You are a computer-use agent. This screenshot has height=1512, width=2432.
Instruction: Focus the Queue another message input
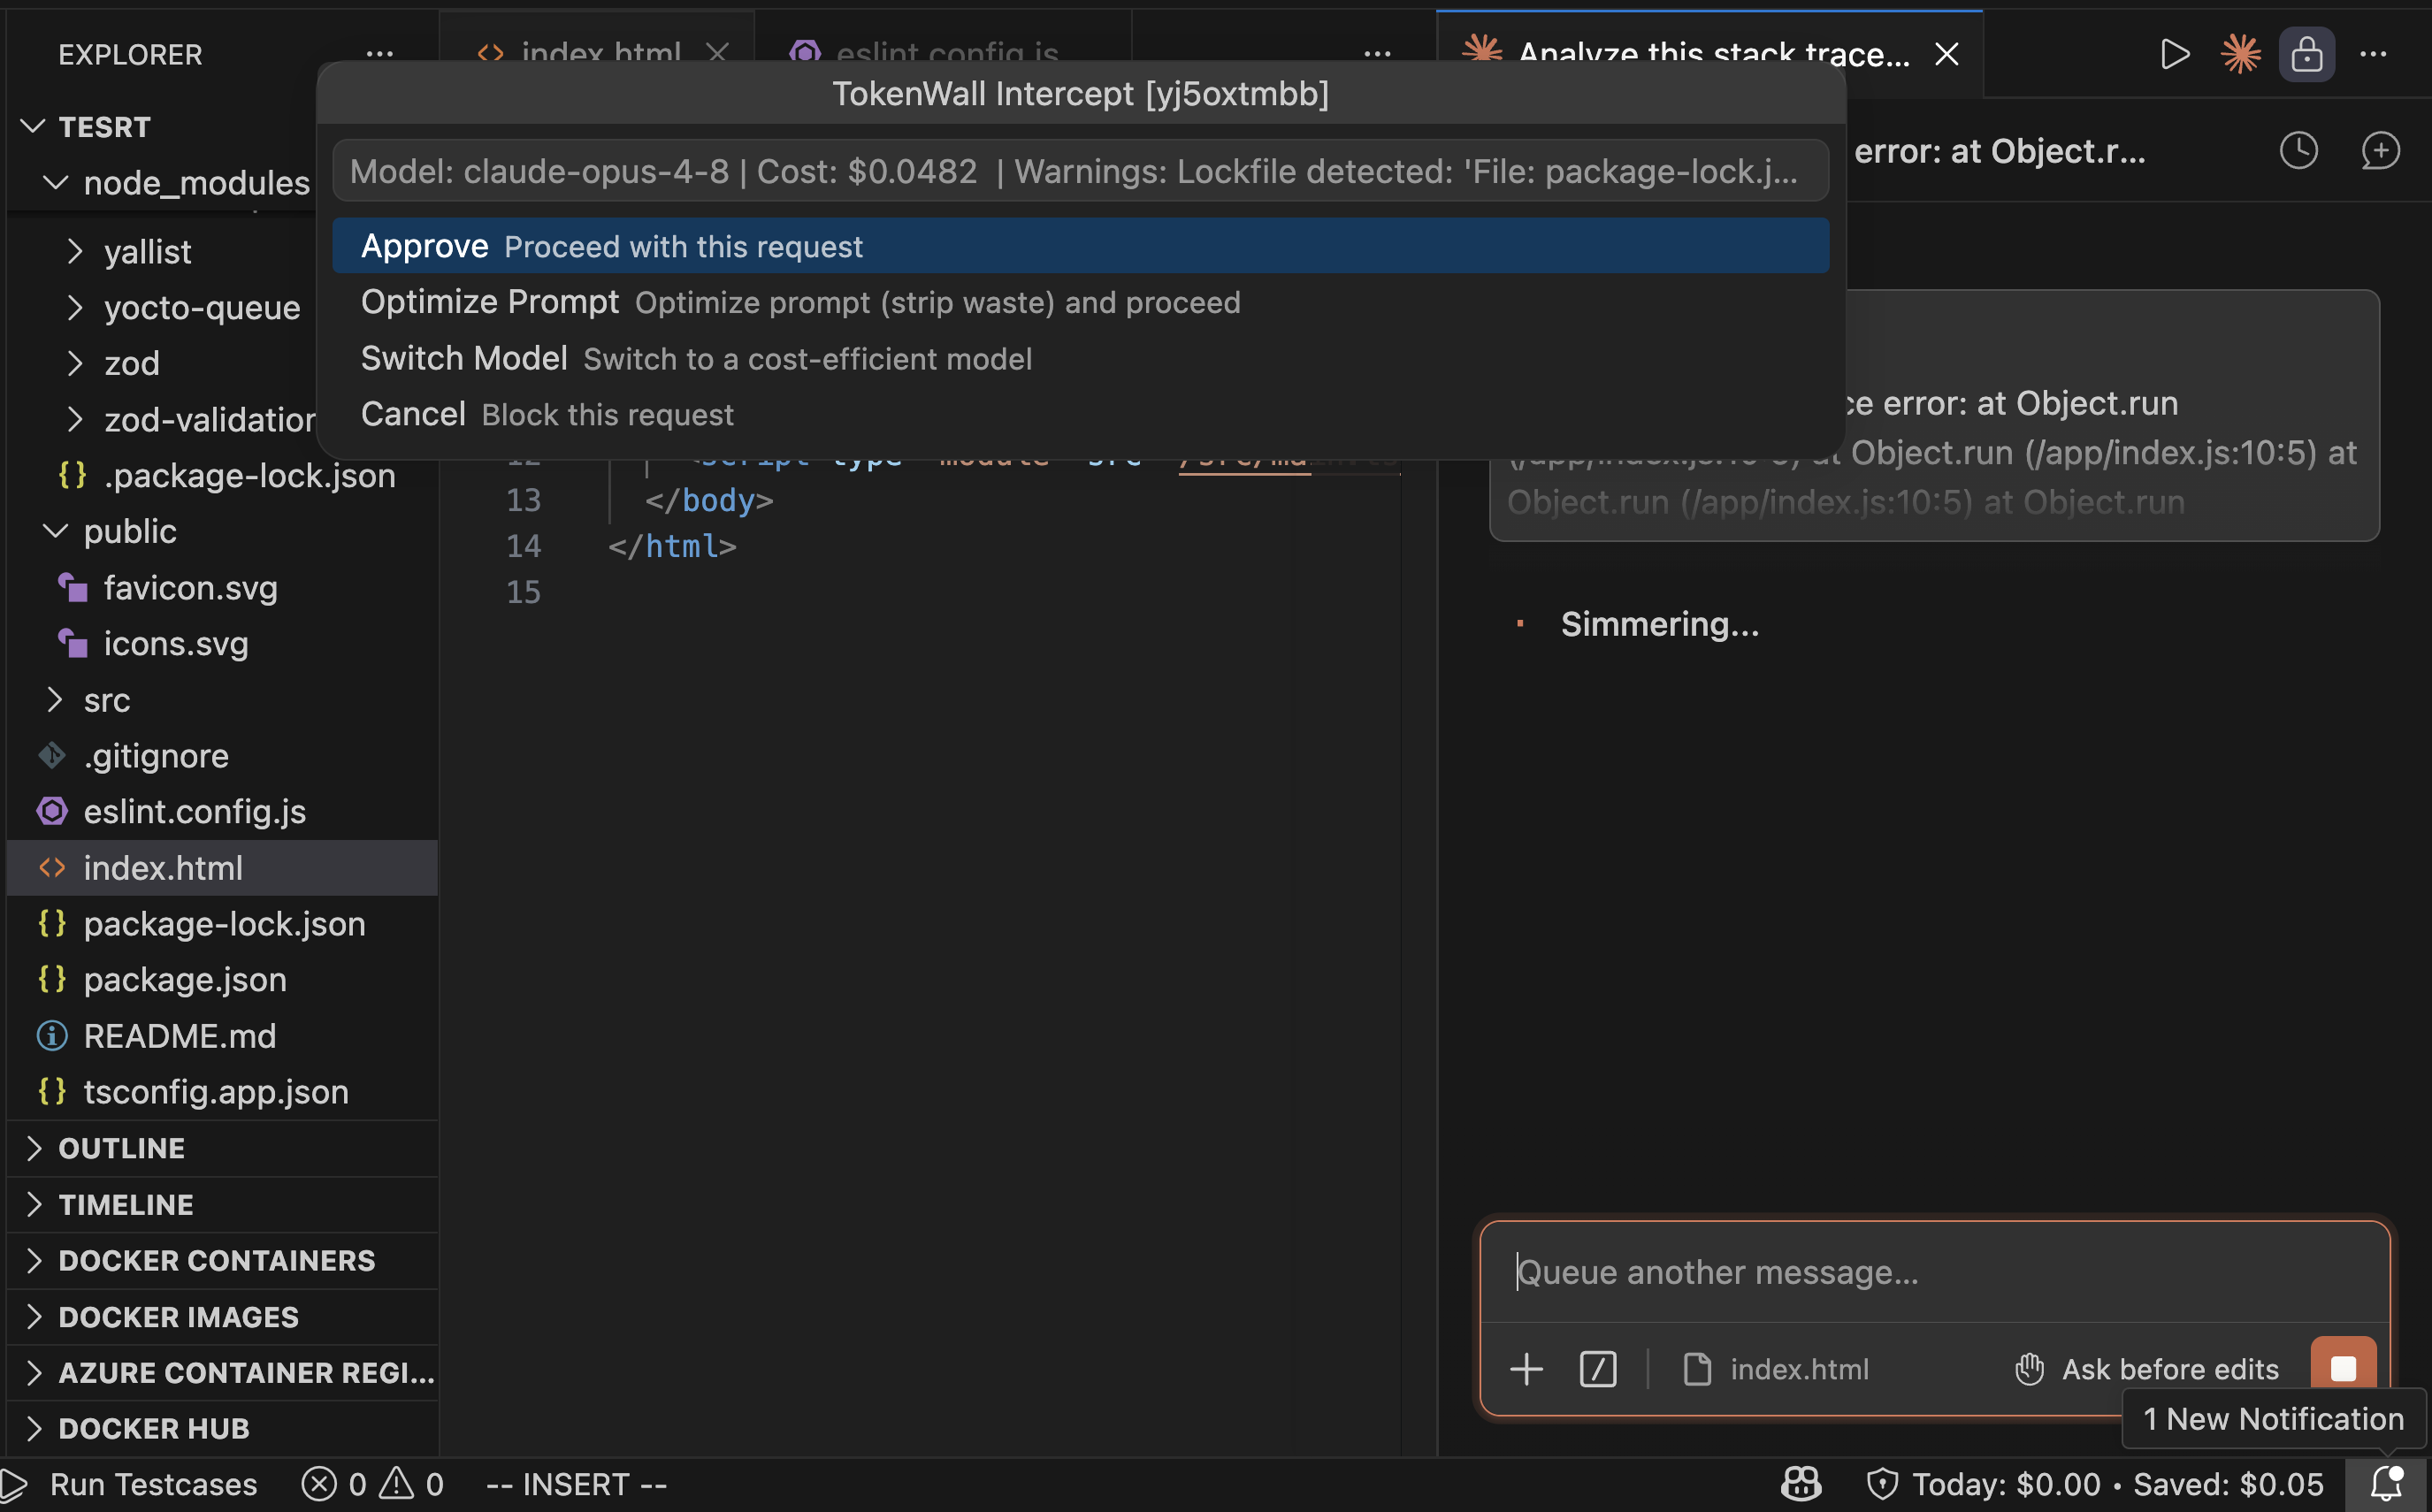(x=1934, y=1271)
